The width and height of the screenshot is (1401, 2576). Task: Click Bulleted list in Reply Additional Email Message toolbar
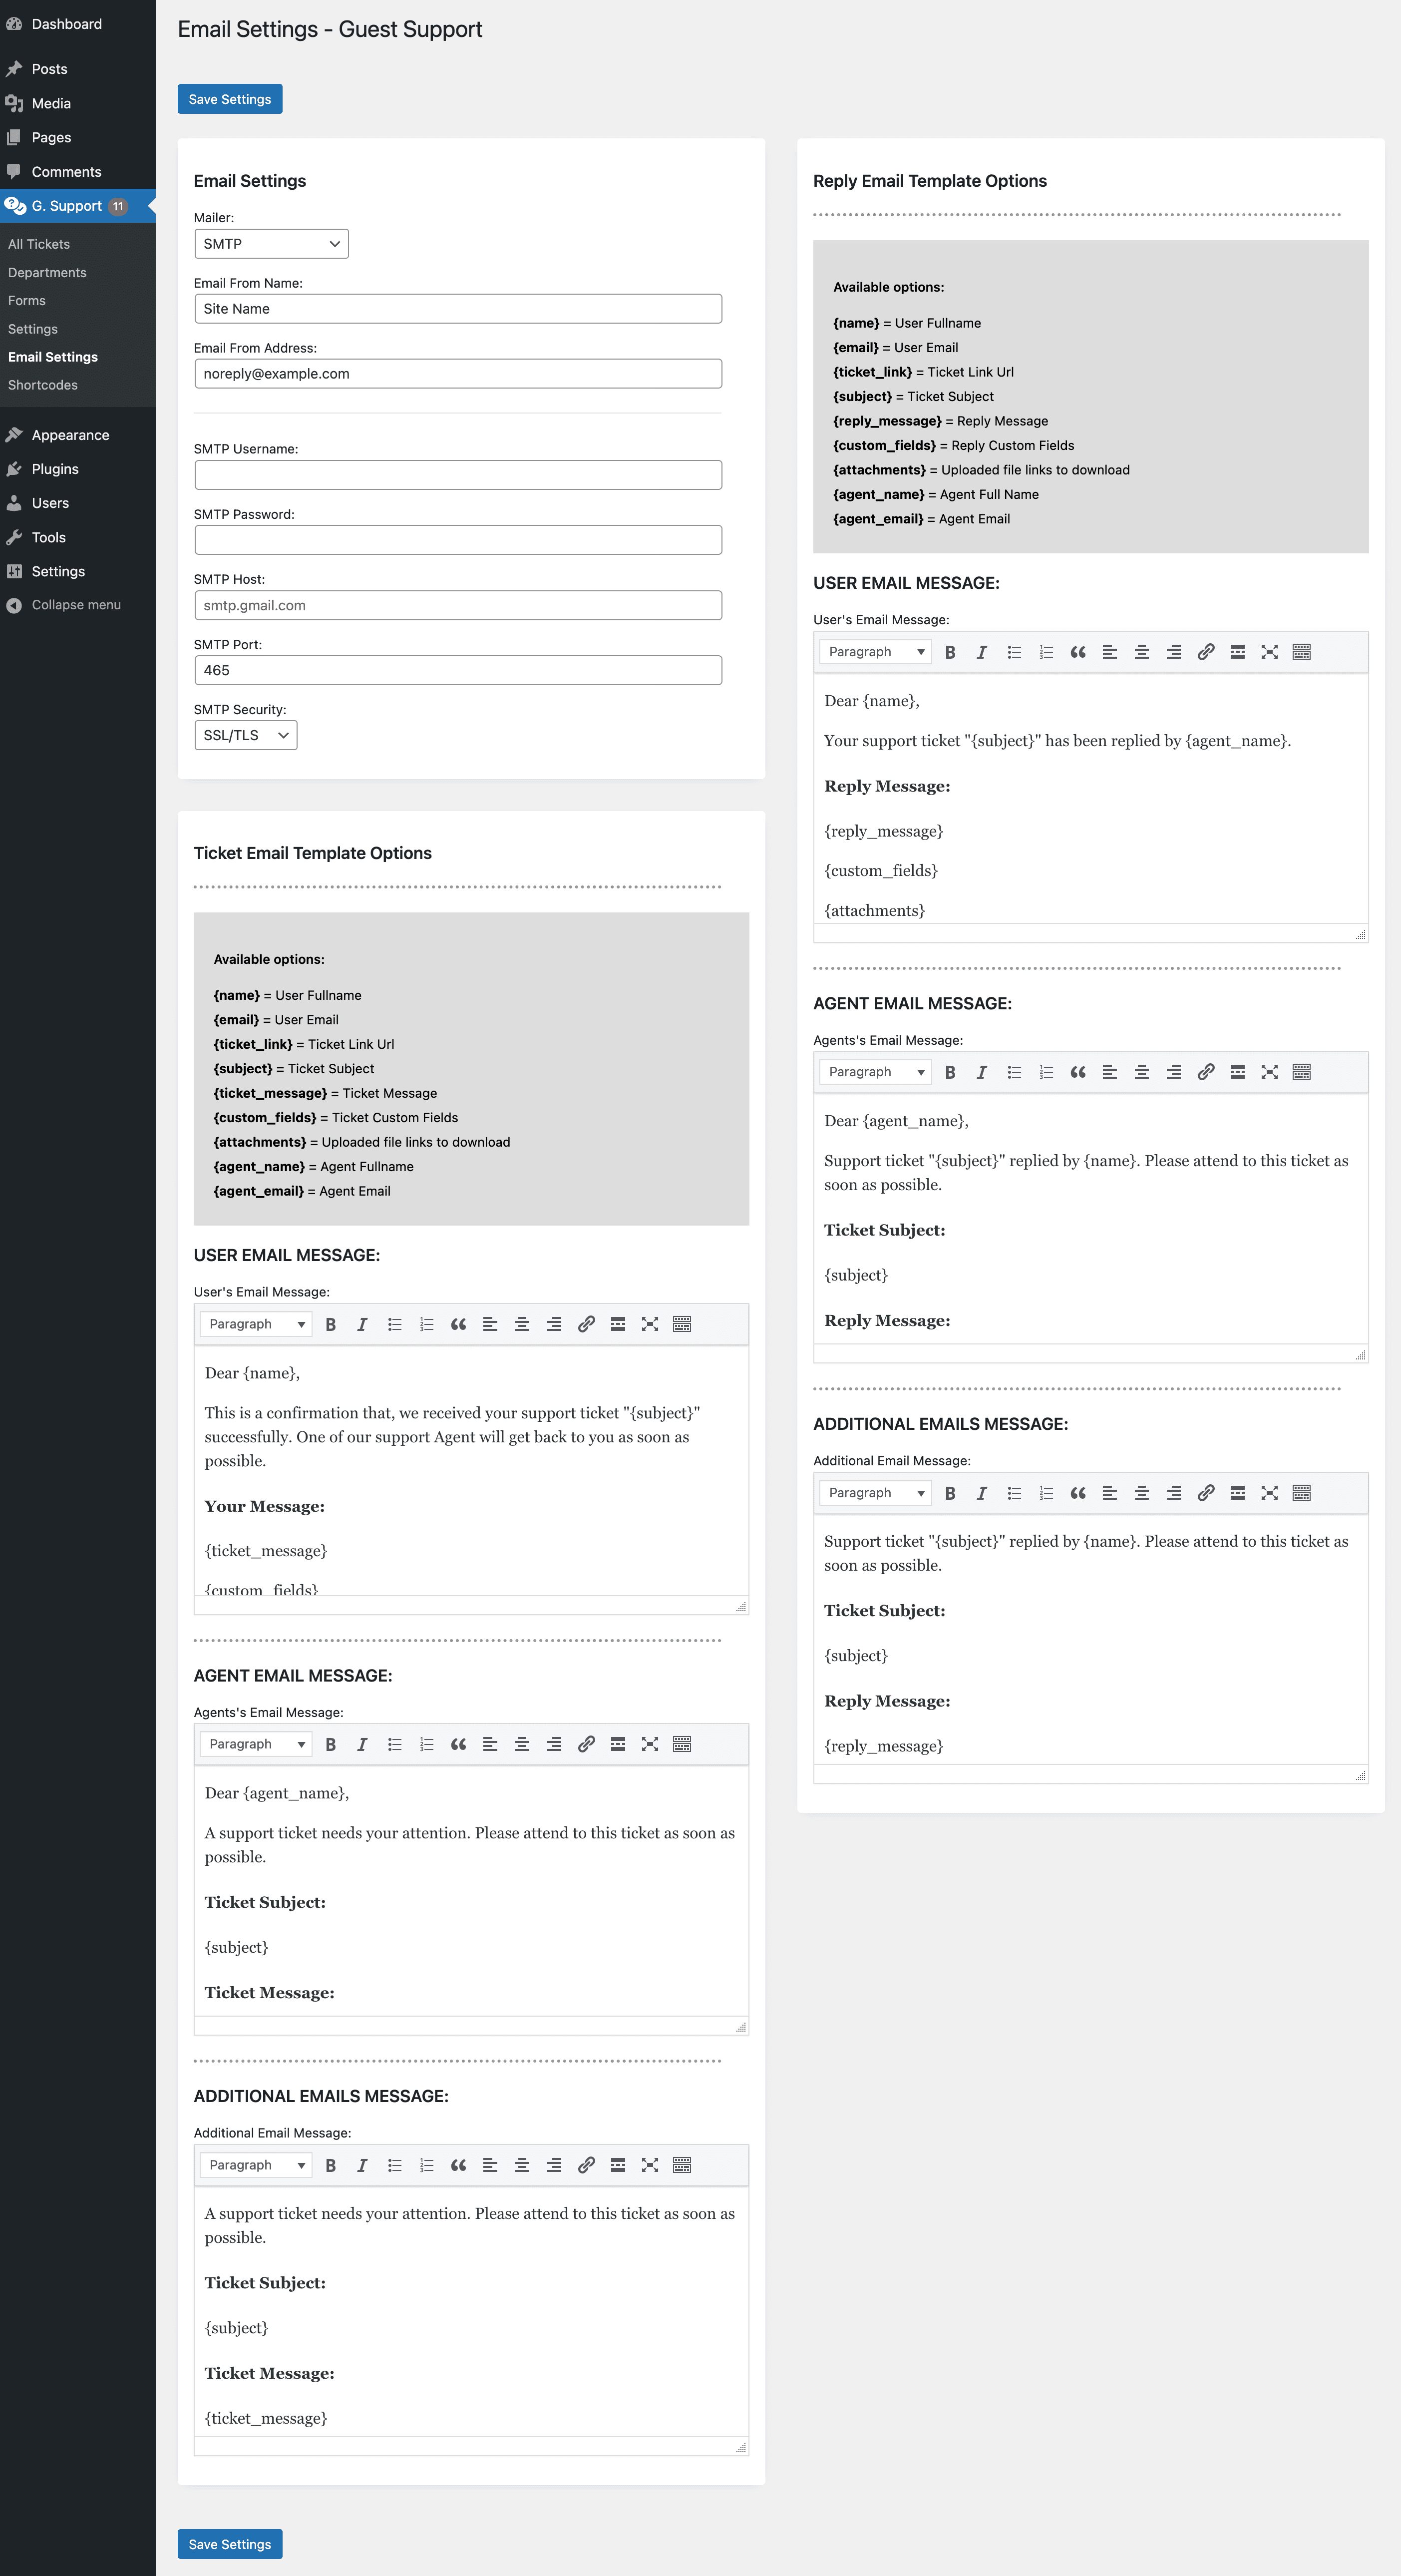coord(1014,1493)
